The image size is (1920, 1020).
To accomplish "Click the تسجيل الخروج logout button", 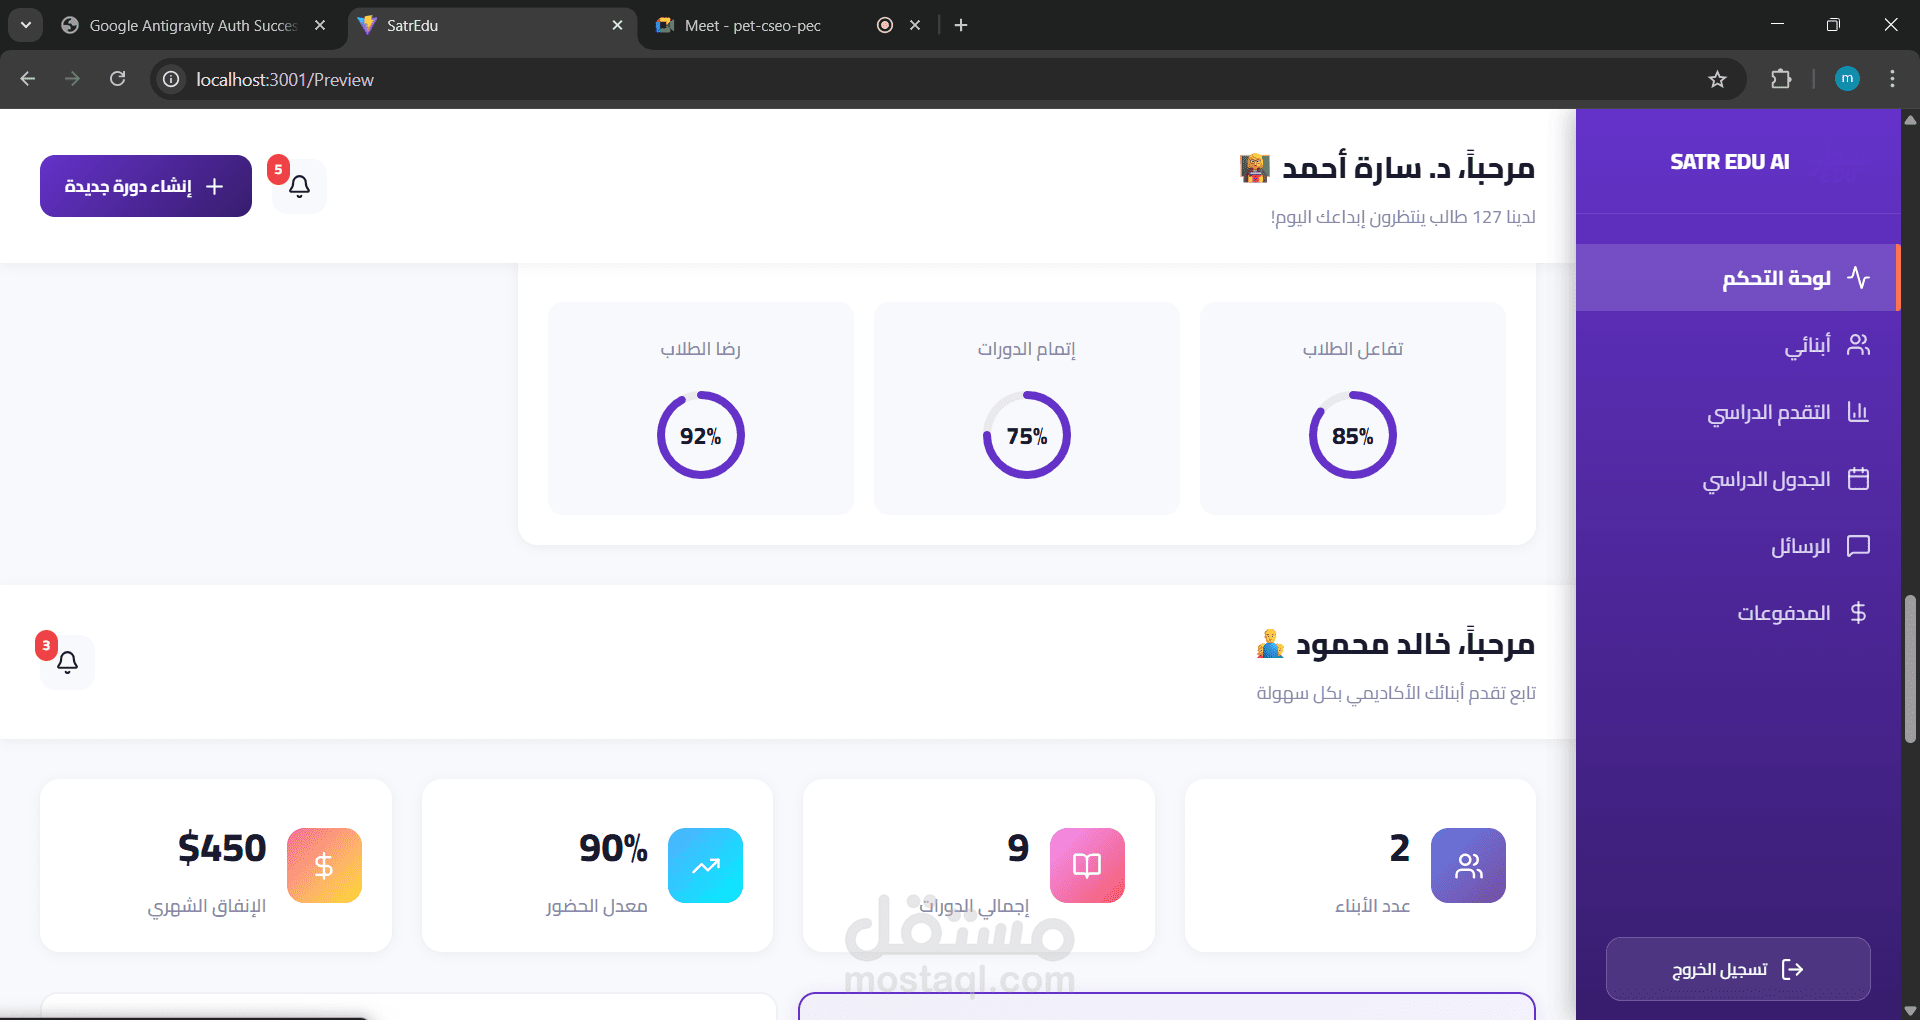I will (1738, 969).
